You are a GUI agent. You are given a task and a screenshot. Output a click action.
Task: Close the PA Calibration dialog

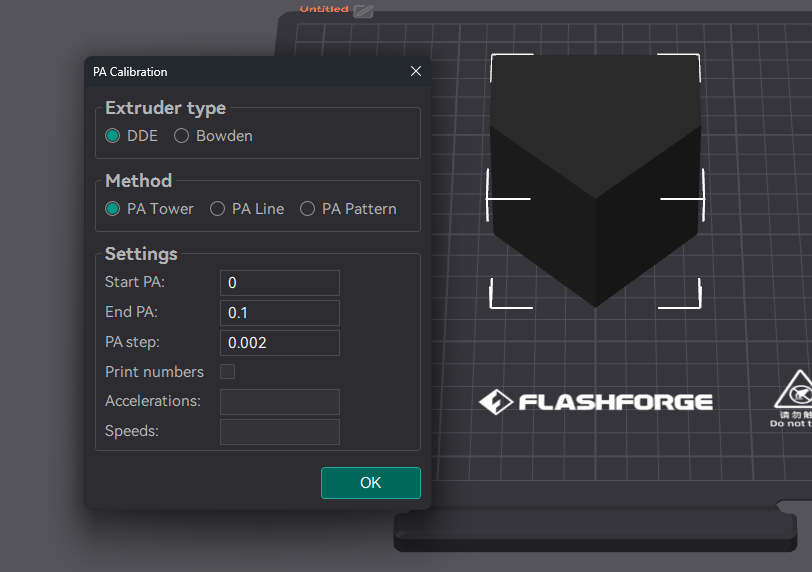coord(416,71)
